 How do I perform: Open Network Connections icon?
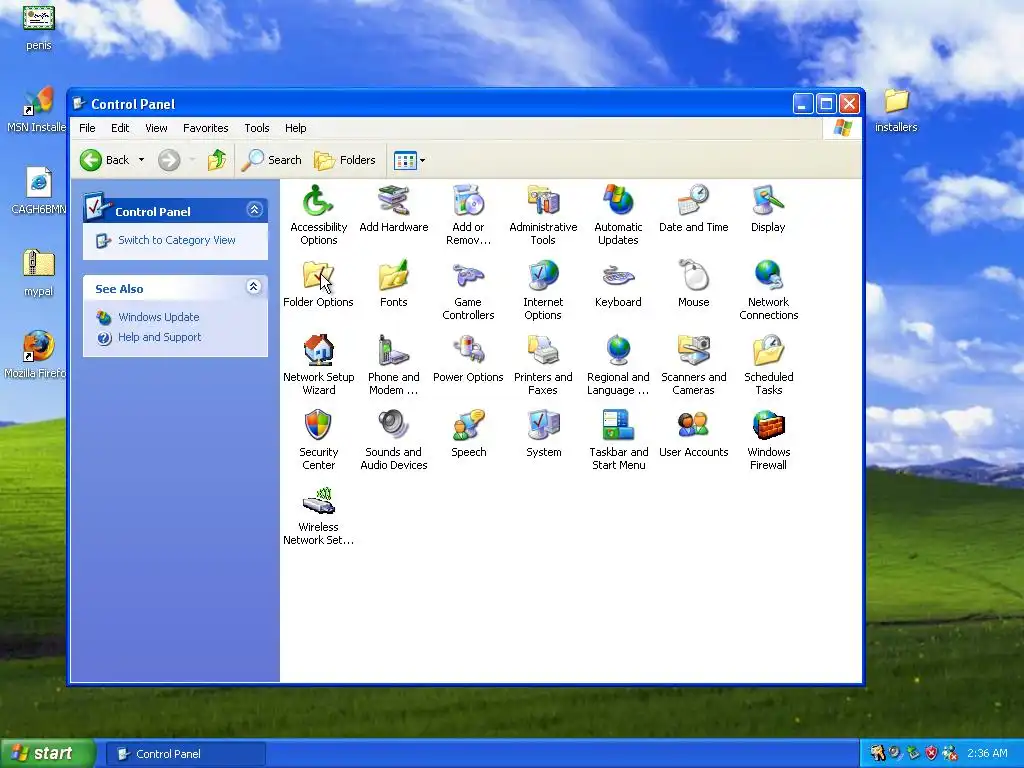768,289
